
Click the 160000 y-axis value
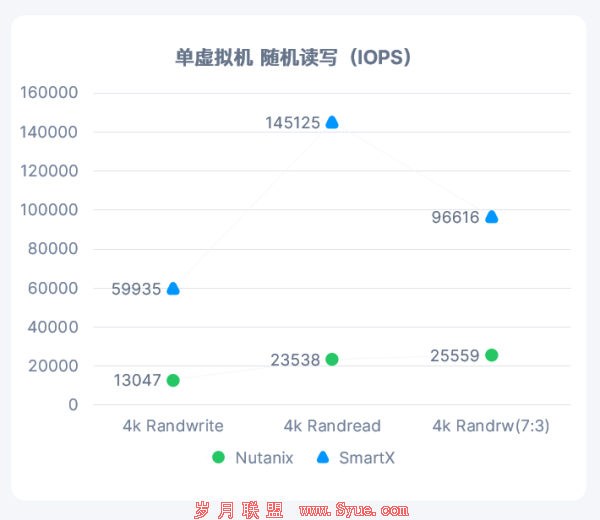pyautogui.click(x=49, y=93)
